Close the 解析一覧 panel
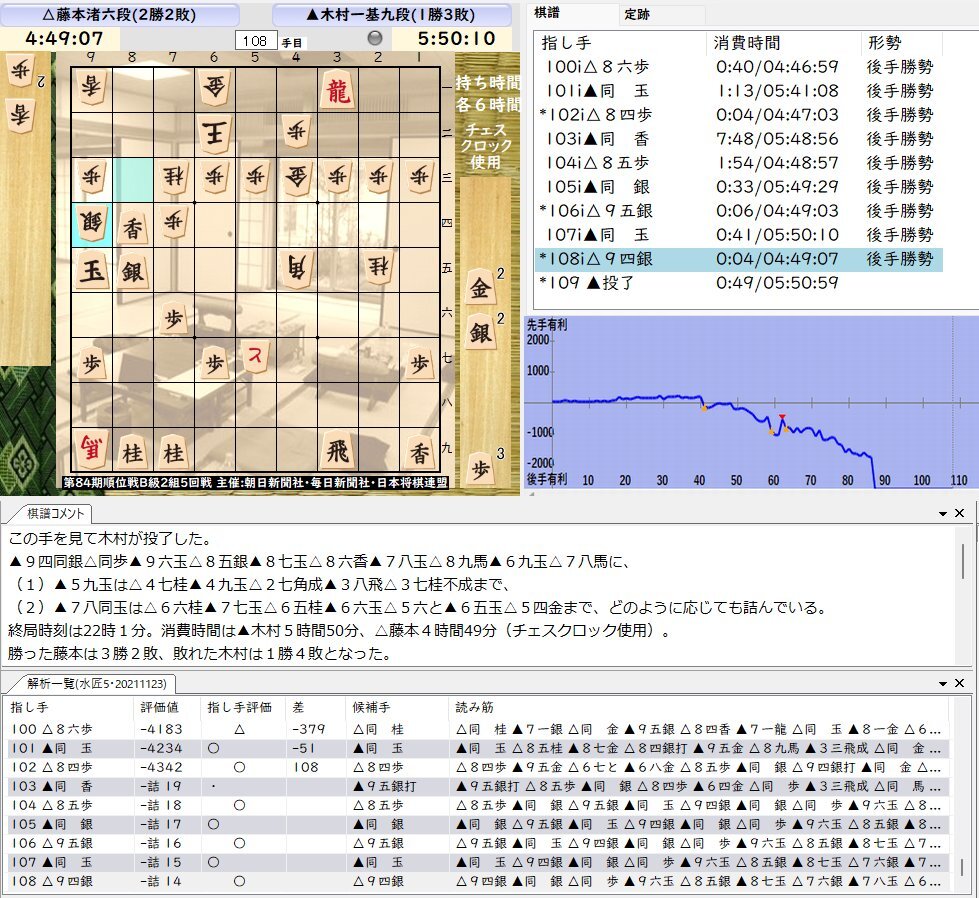 click(x=960, y=683)
